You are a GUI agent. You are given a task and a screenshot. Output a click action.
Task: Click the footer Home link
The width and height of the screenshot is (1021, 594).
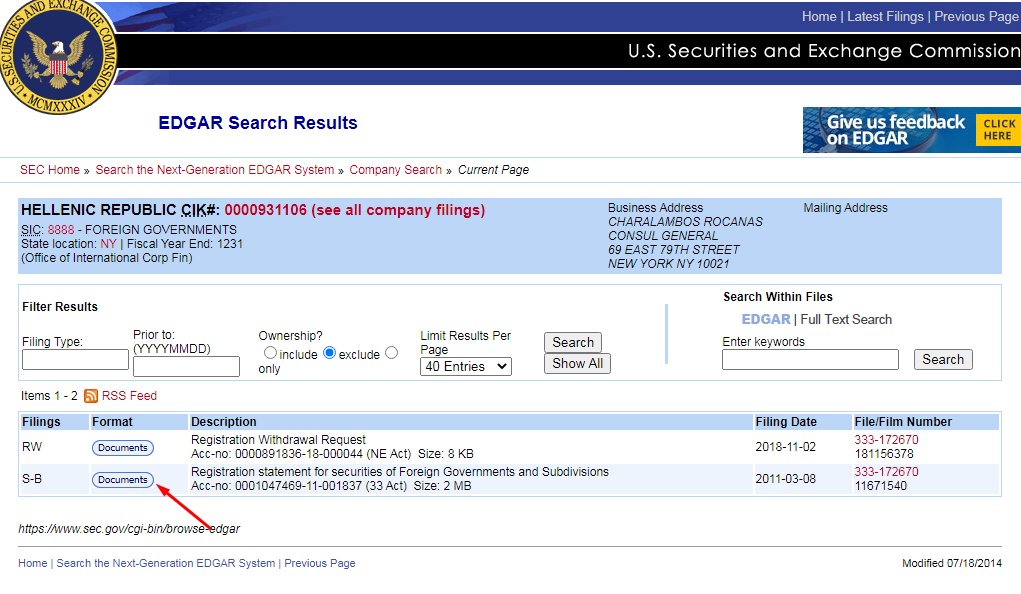tap(33, 563)
